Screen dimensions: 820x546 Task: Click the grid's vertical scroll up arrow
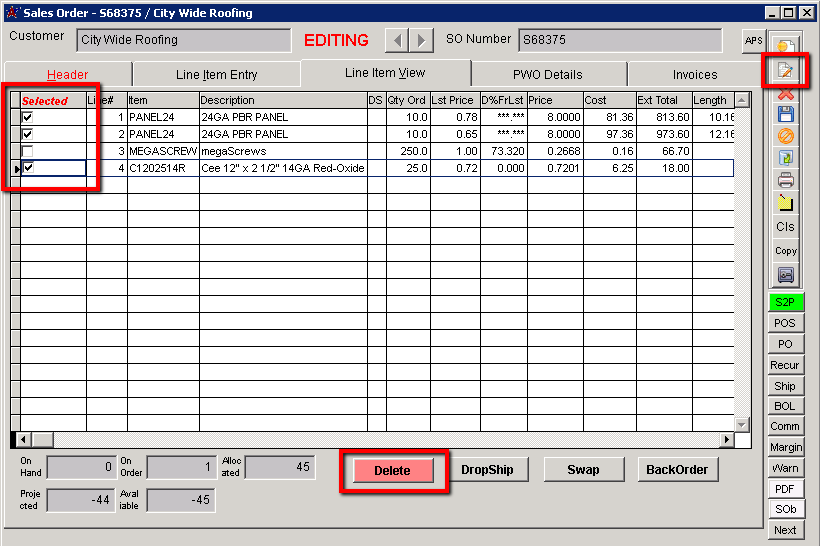pyautogui.click(x=741, y=100)
